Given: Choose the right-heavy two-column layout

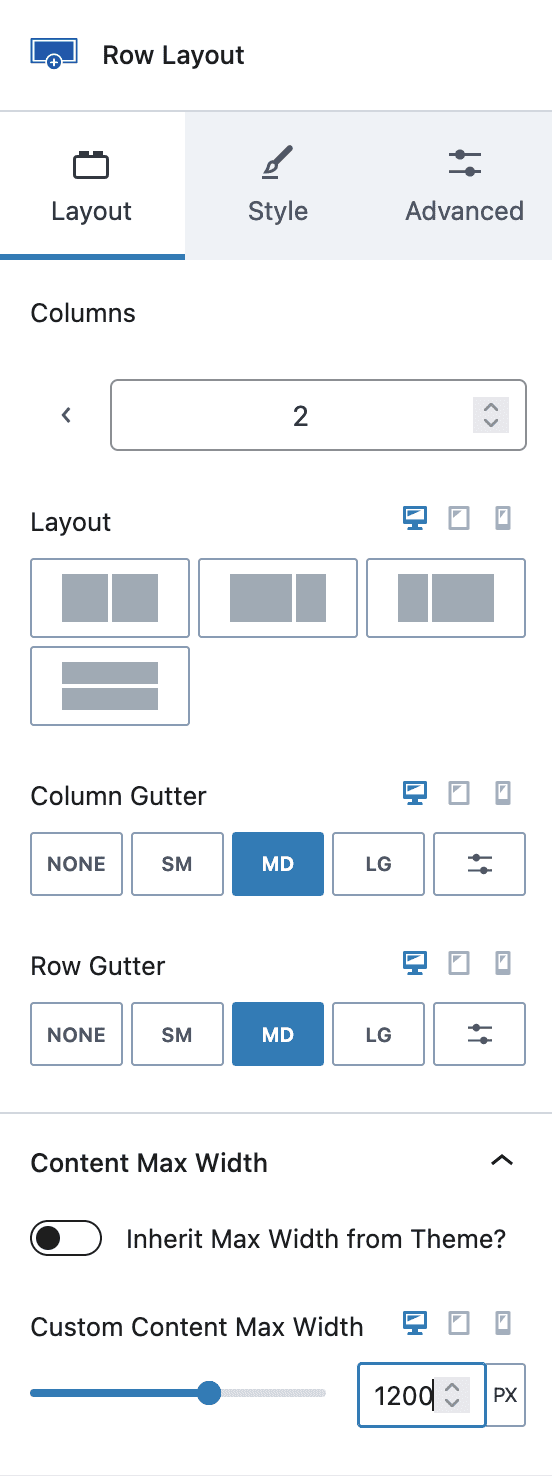Looking at the screenshot, I should tap(446, 598).
